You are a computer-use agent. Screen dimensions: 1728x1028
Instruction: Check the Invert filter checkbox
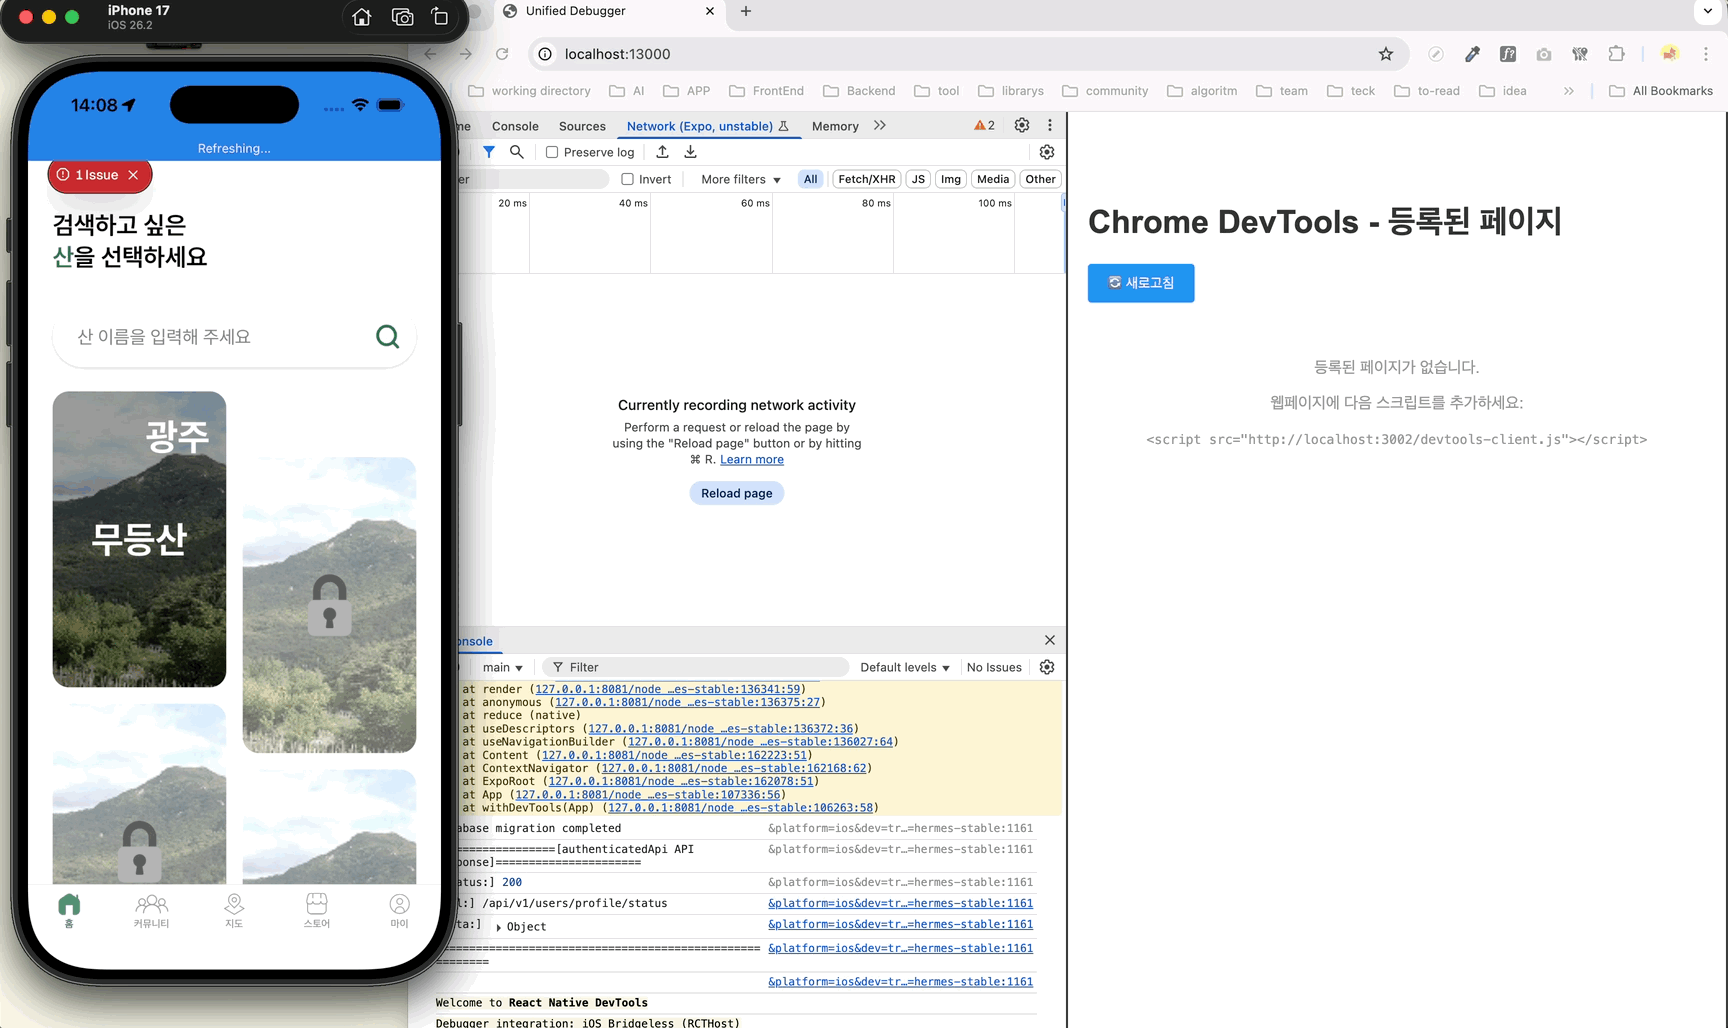click(628, 179)
